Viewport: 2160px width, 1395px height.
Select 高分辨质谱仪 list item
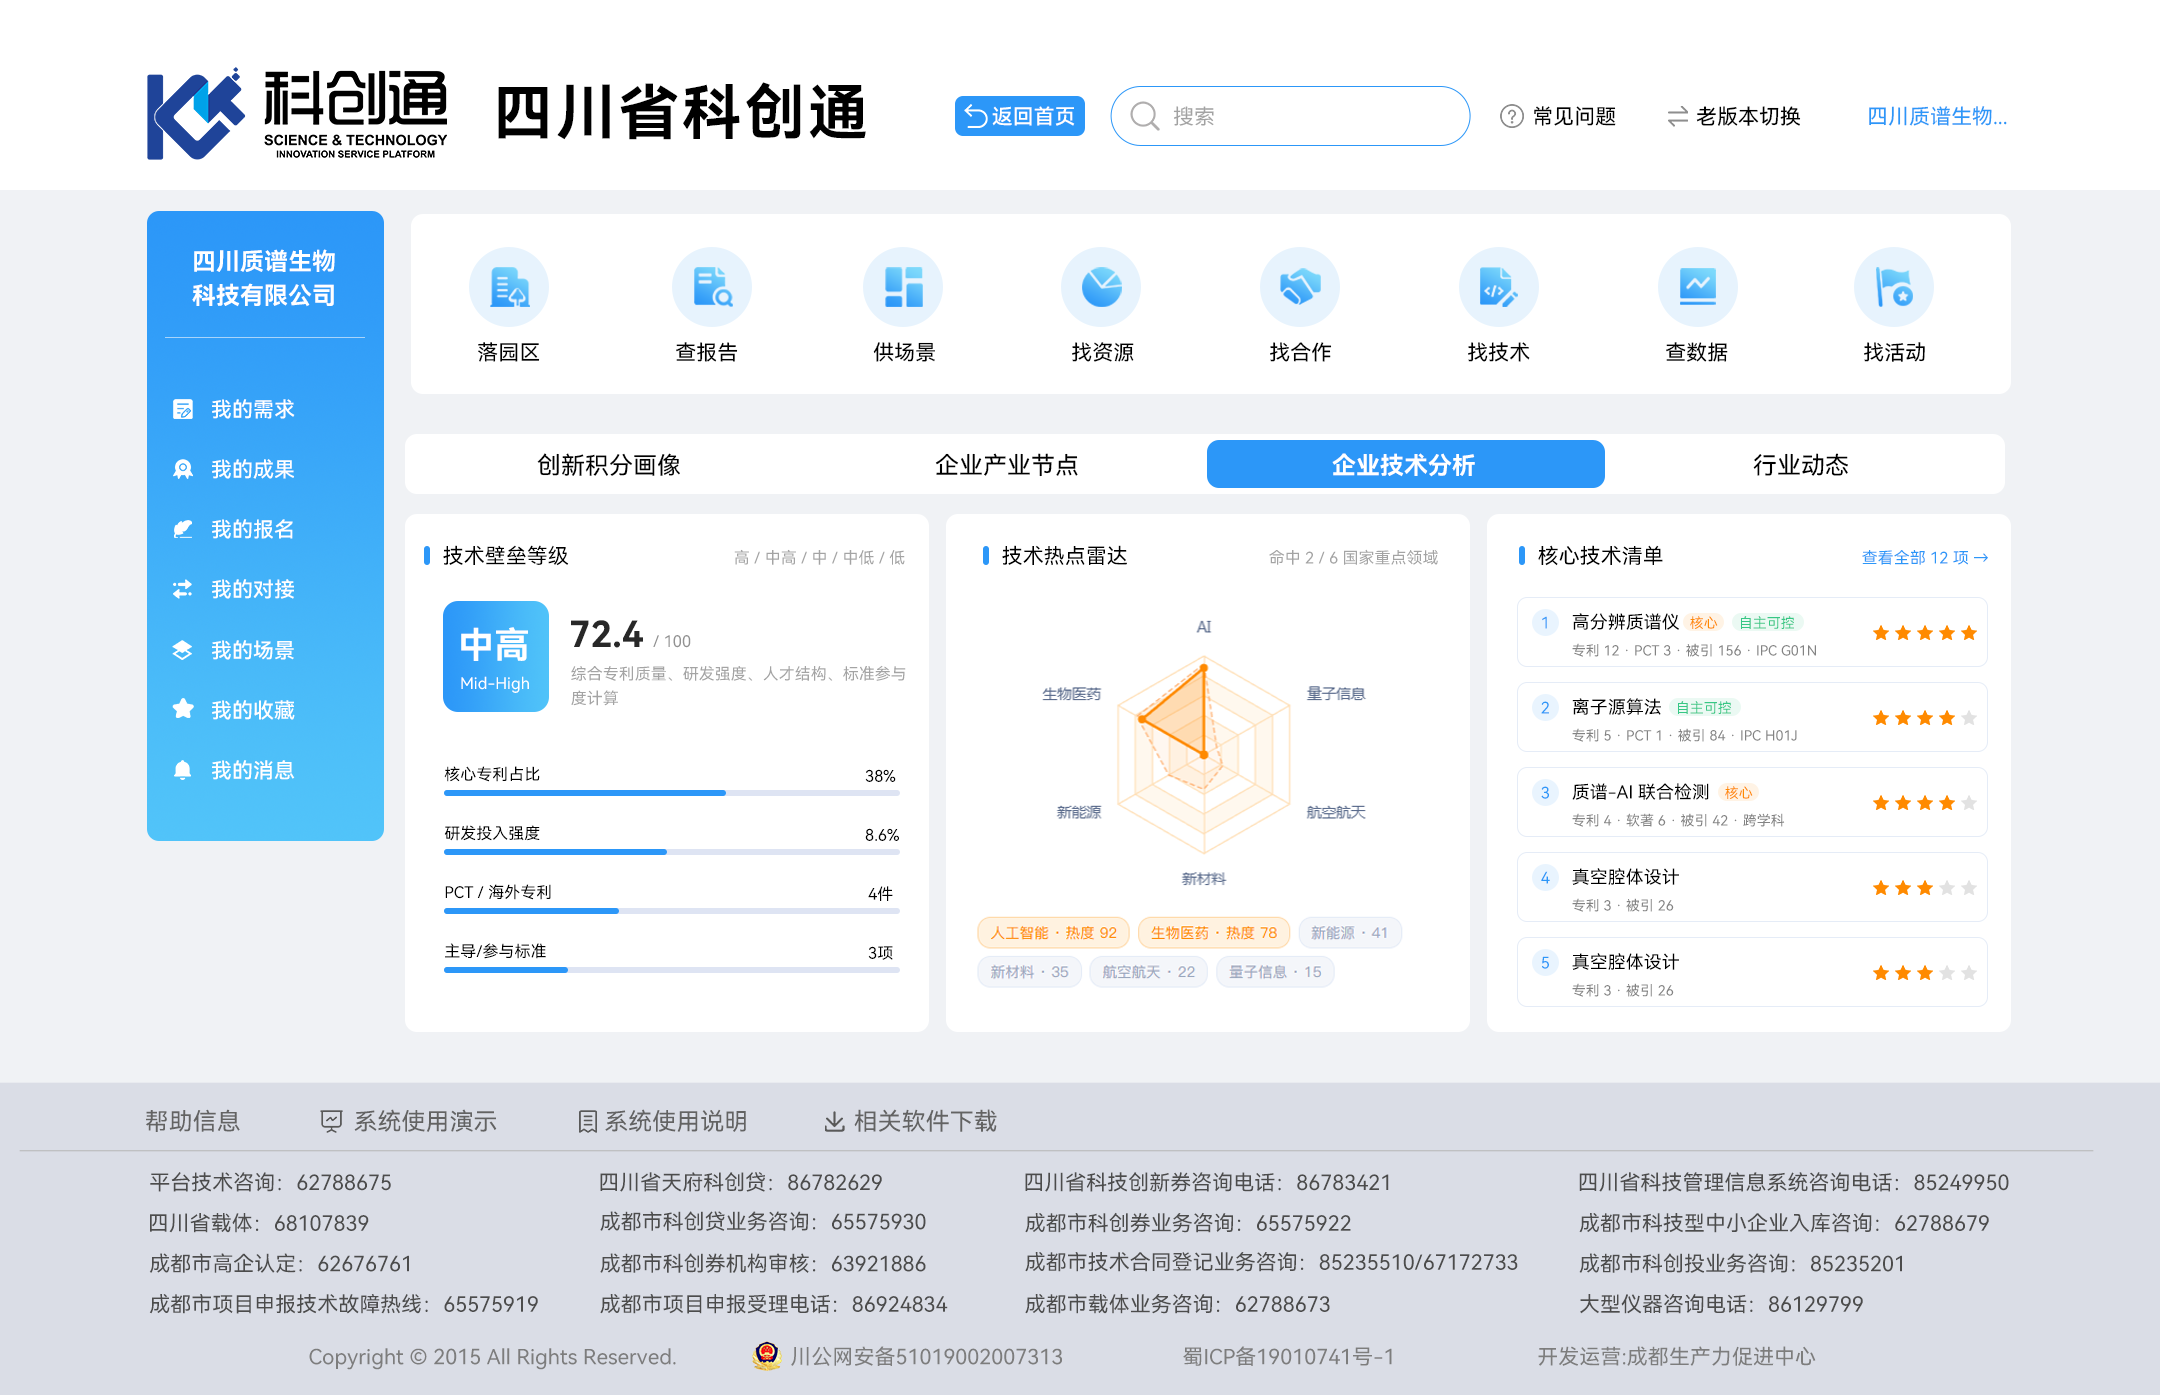(x=1752, y=632)
